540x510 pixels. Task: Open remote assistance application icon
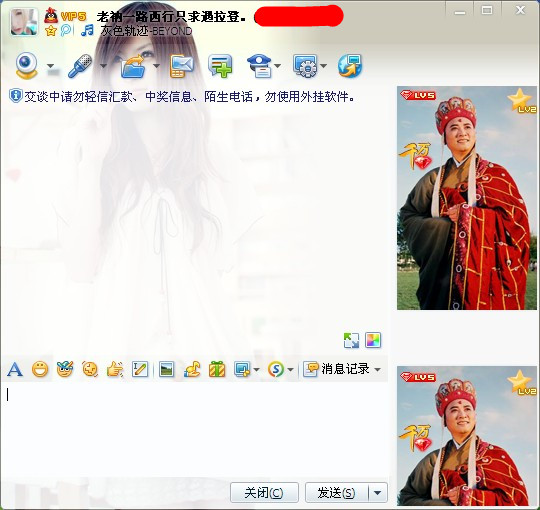(x=305, y=66)
